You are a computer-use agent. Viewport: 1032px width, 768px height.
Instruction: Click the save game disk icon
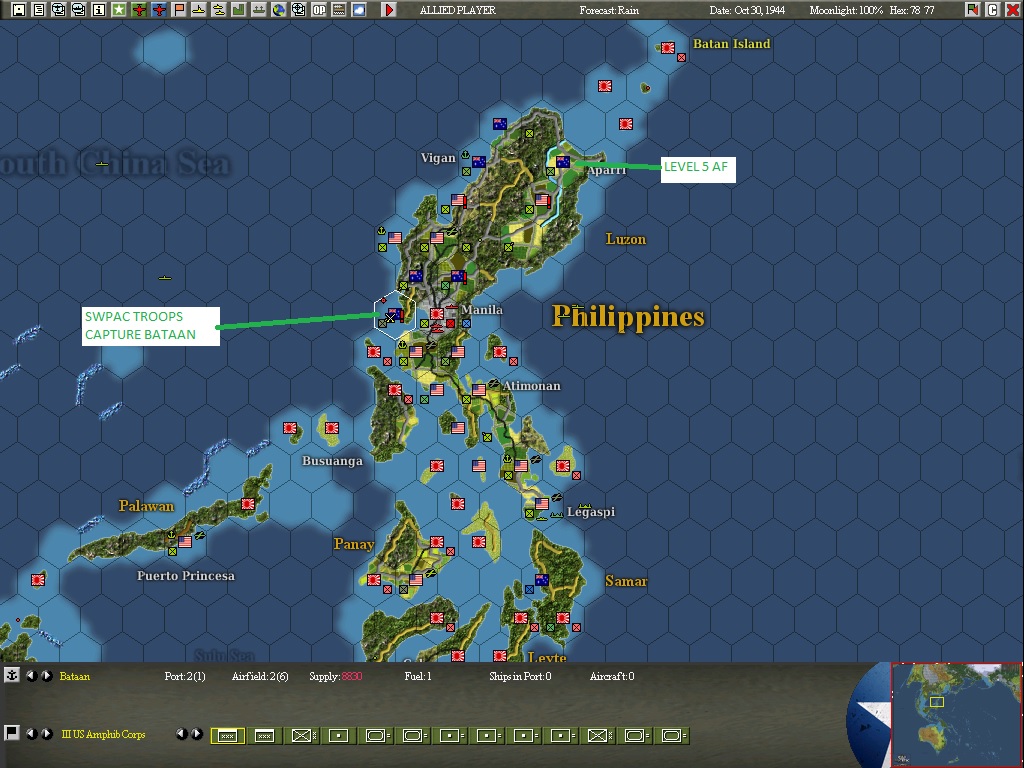[18, 10]
